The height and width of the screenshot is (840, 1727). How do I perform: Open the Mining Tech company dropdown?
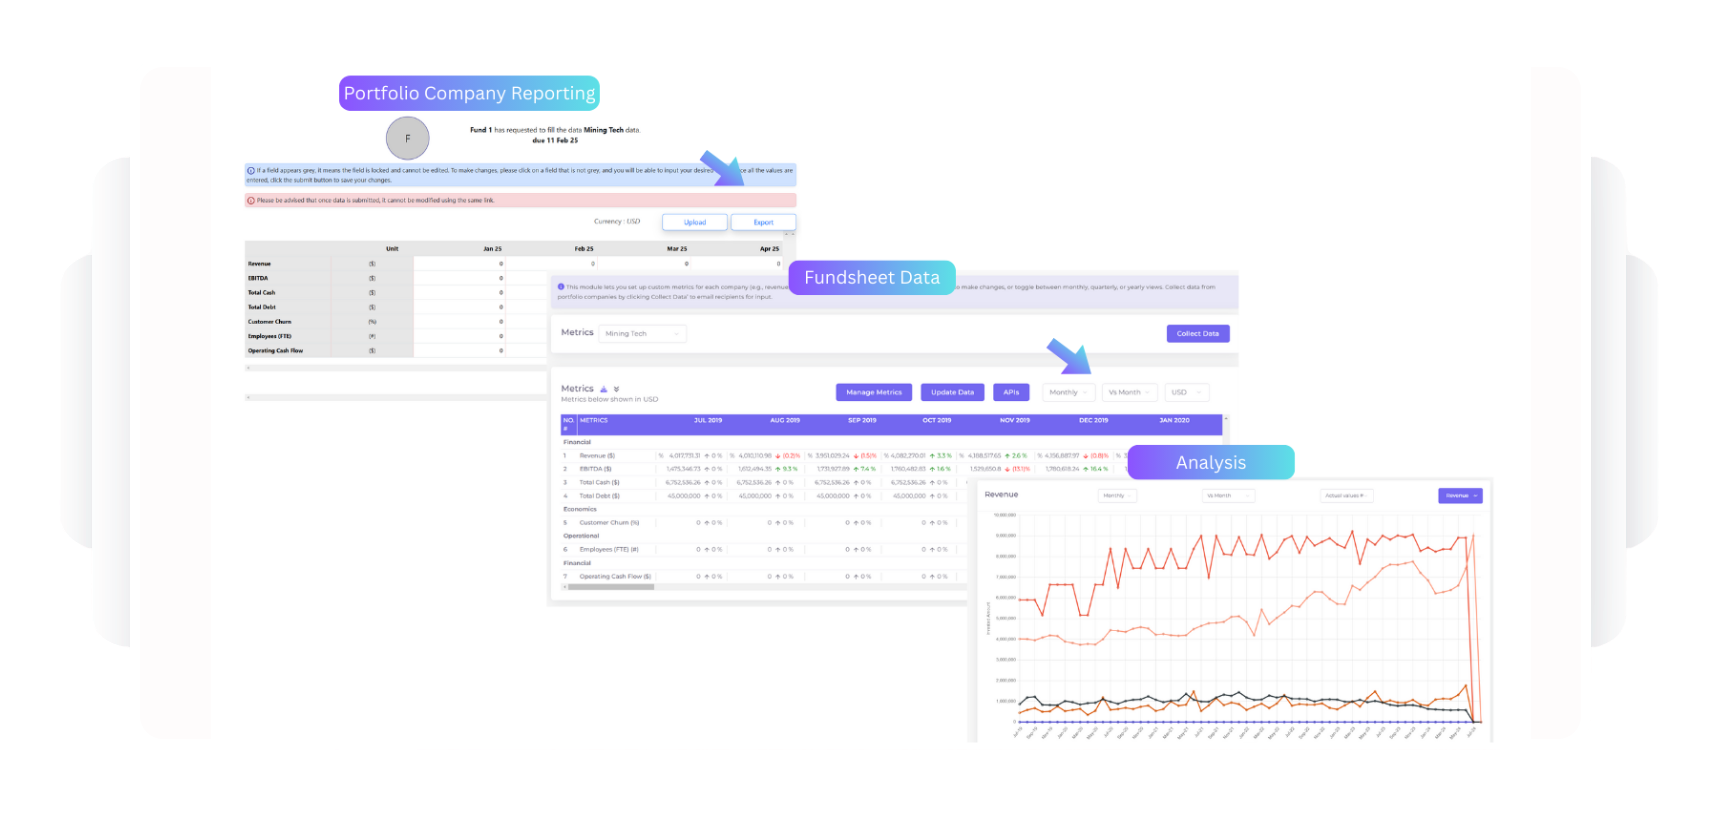(x=642, y=334)
